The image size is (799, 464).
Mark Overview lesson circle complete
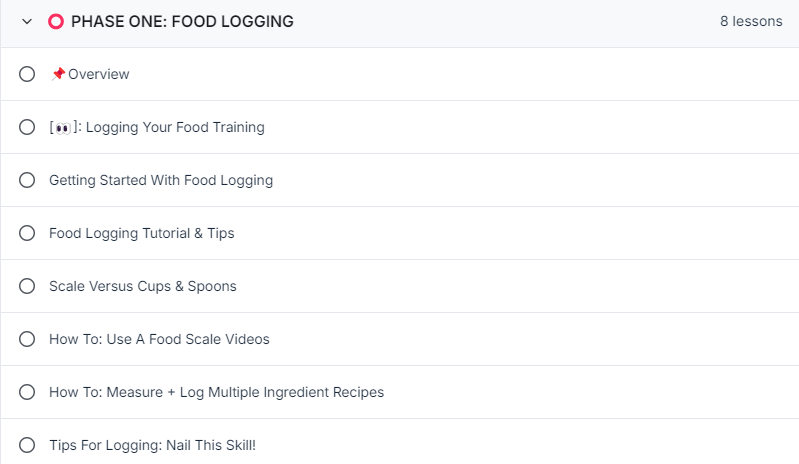coord(27,74)
